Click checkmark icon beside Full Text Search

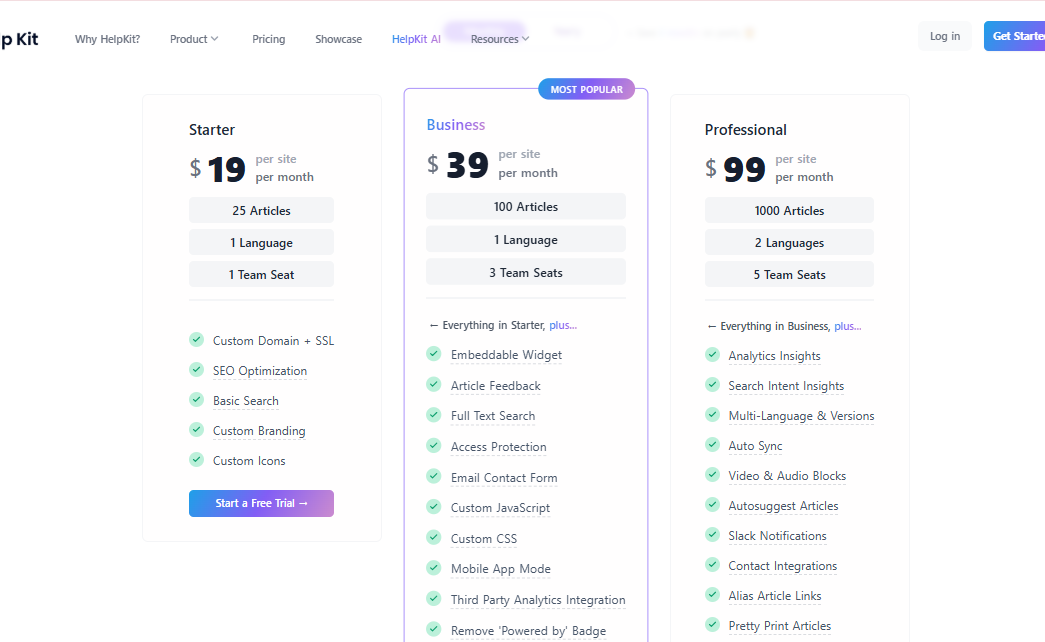[434, 415]
